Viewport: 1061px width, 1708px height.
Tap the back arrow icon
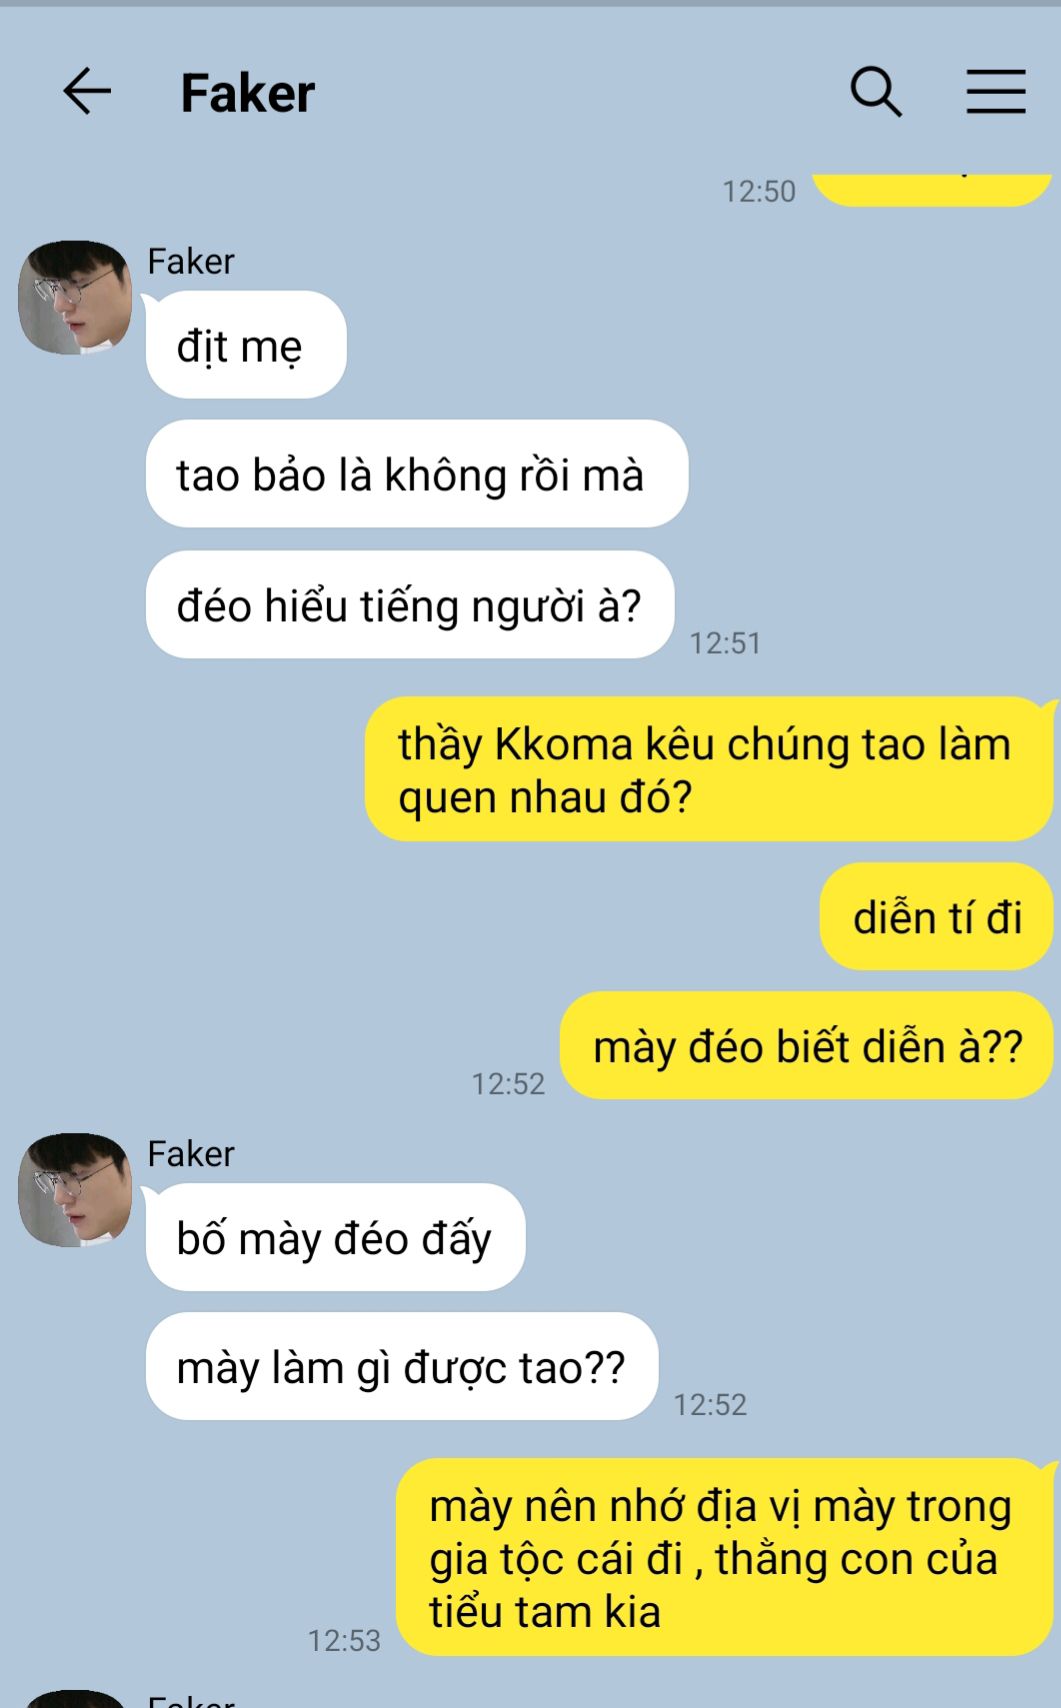click(87, 92)
